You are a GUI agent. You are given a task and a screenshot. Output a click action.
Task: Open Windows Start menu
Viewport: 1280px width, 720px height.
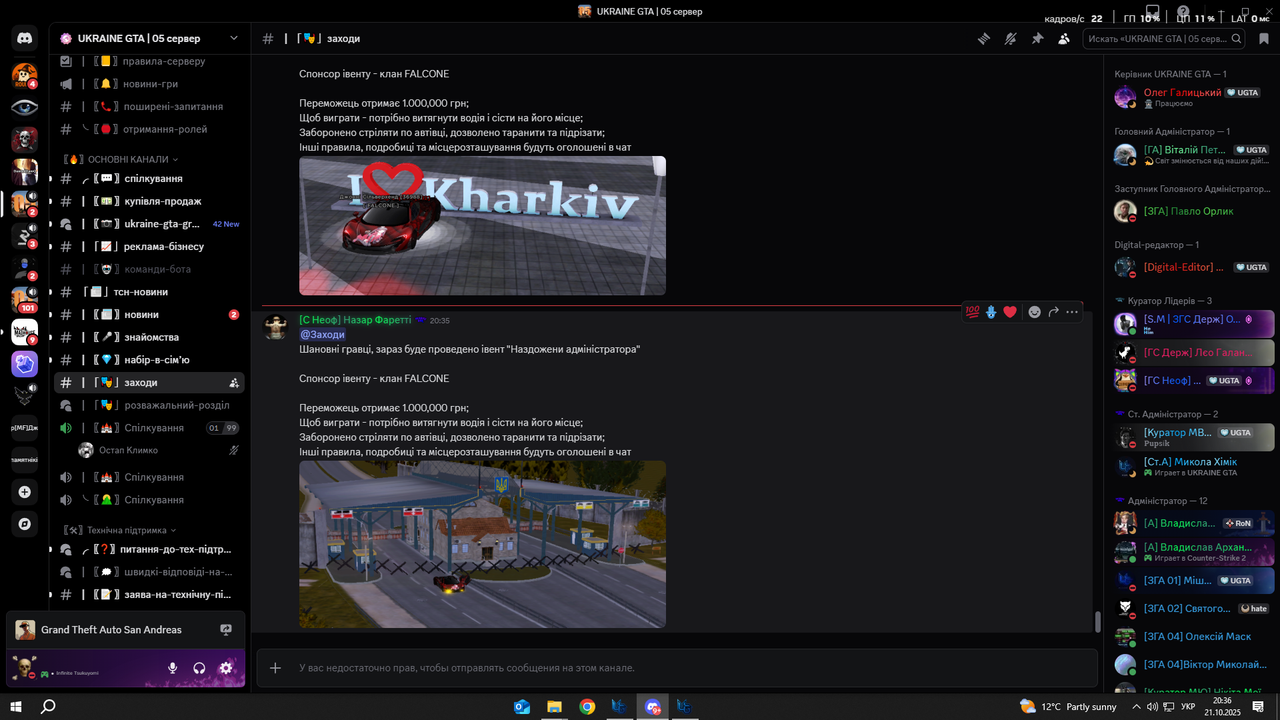click(16, 706)
